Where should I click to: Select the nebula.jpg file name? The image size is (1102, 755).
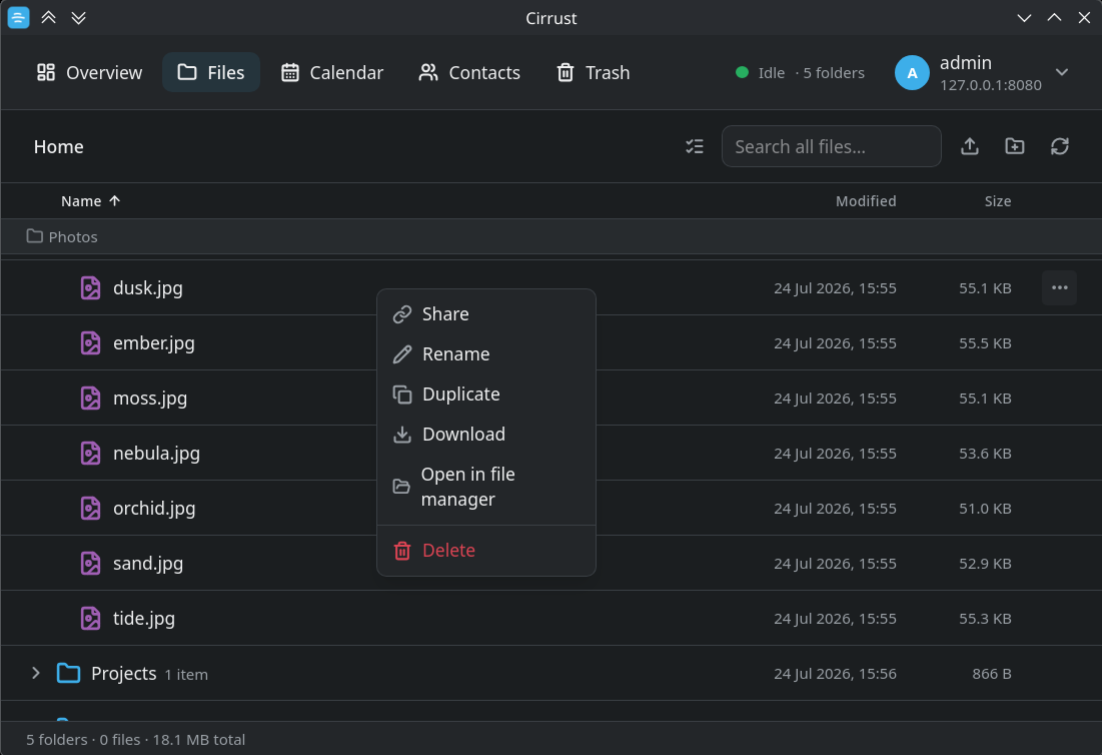156,453
